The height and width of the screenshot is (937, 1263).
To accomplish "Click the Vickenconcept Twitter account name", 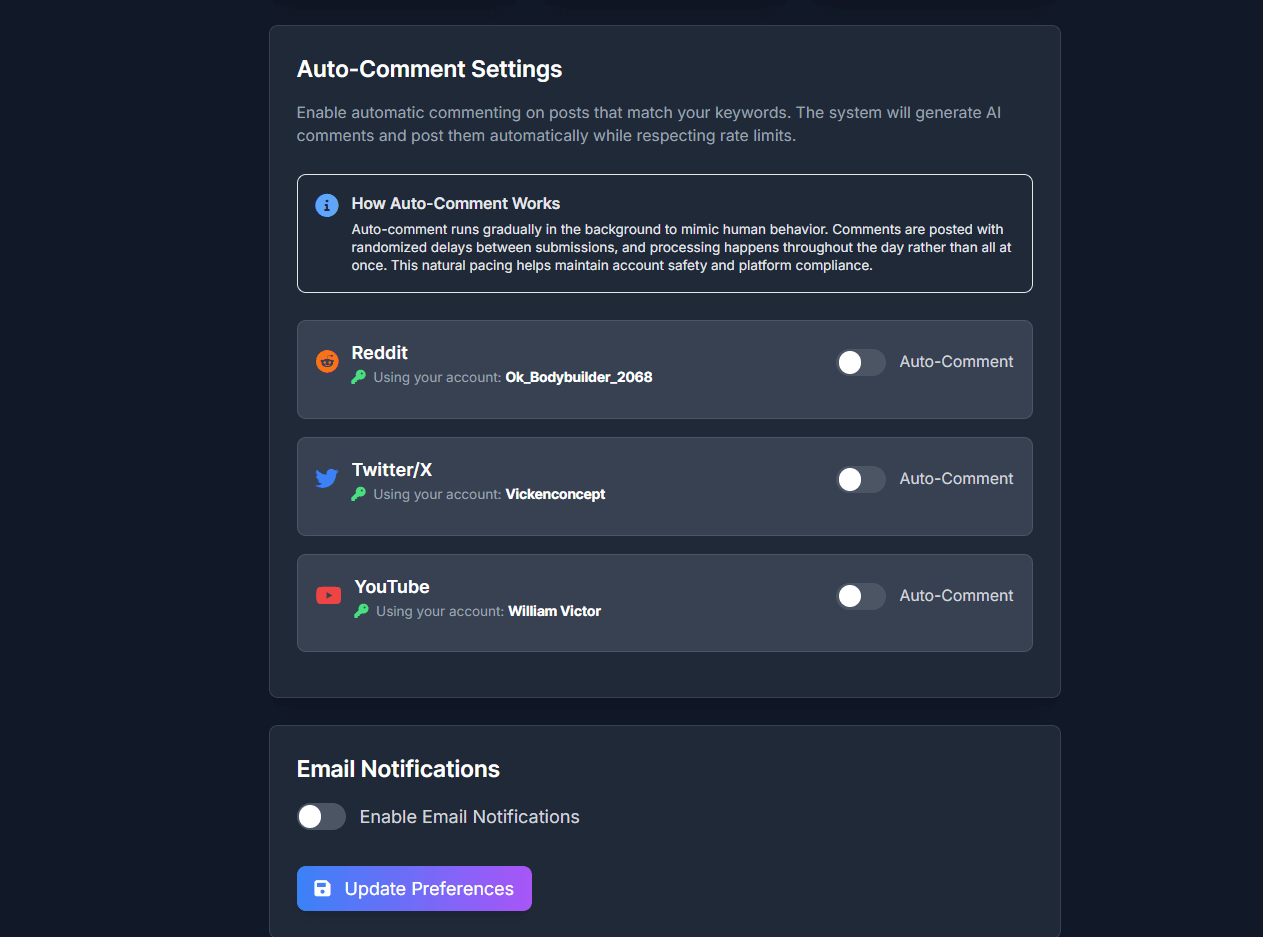I will coord(555,494).
